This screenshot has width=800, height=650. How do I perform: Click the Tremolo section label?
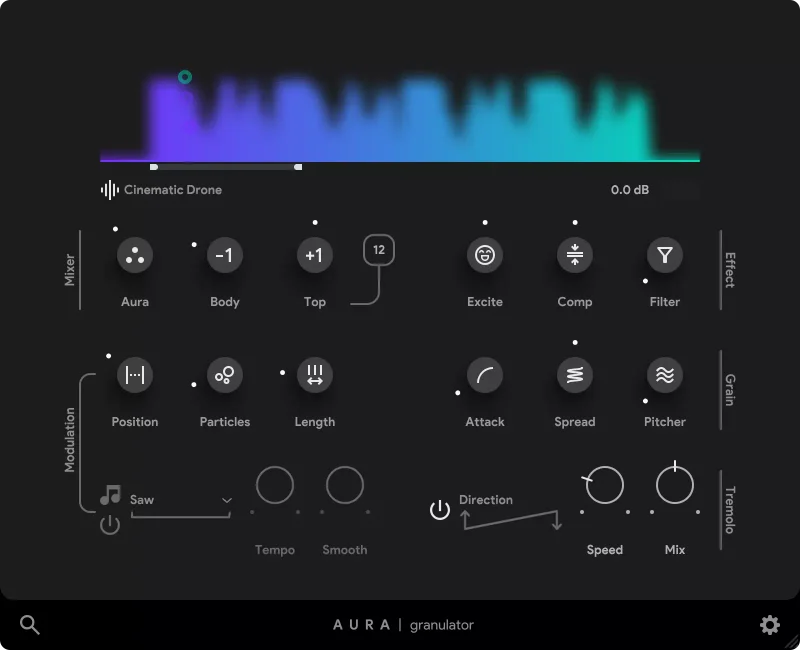click(731, 510)
